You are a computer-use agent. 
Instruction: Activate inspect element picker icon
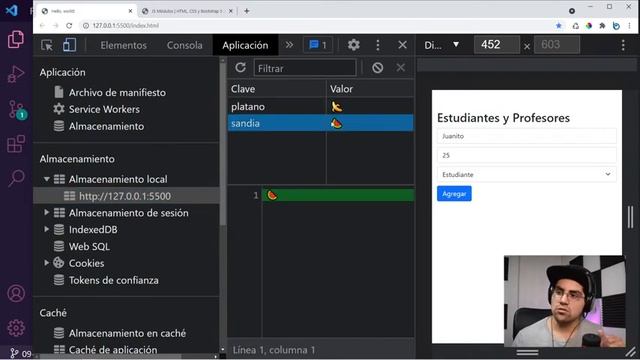point(47,45)
